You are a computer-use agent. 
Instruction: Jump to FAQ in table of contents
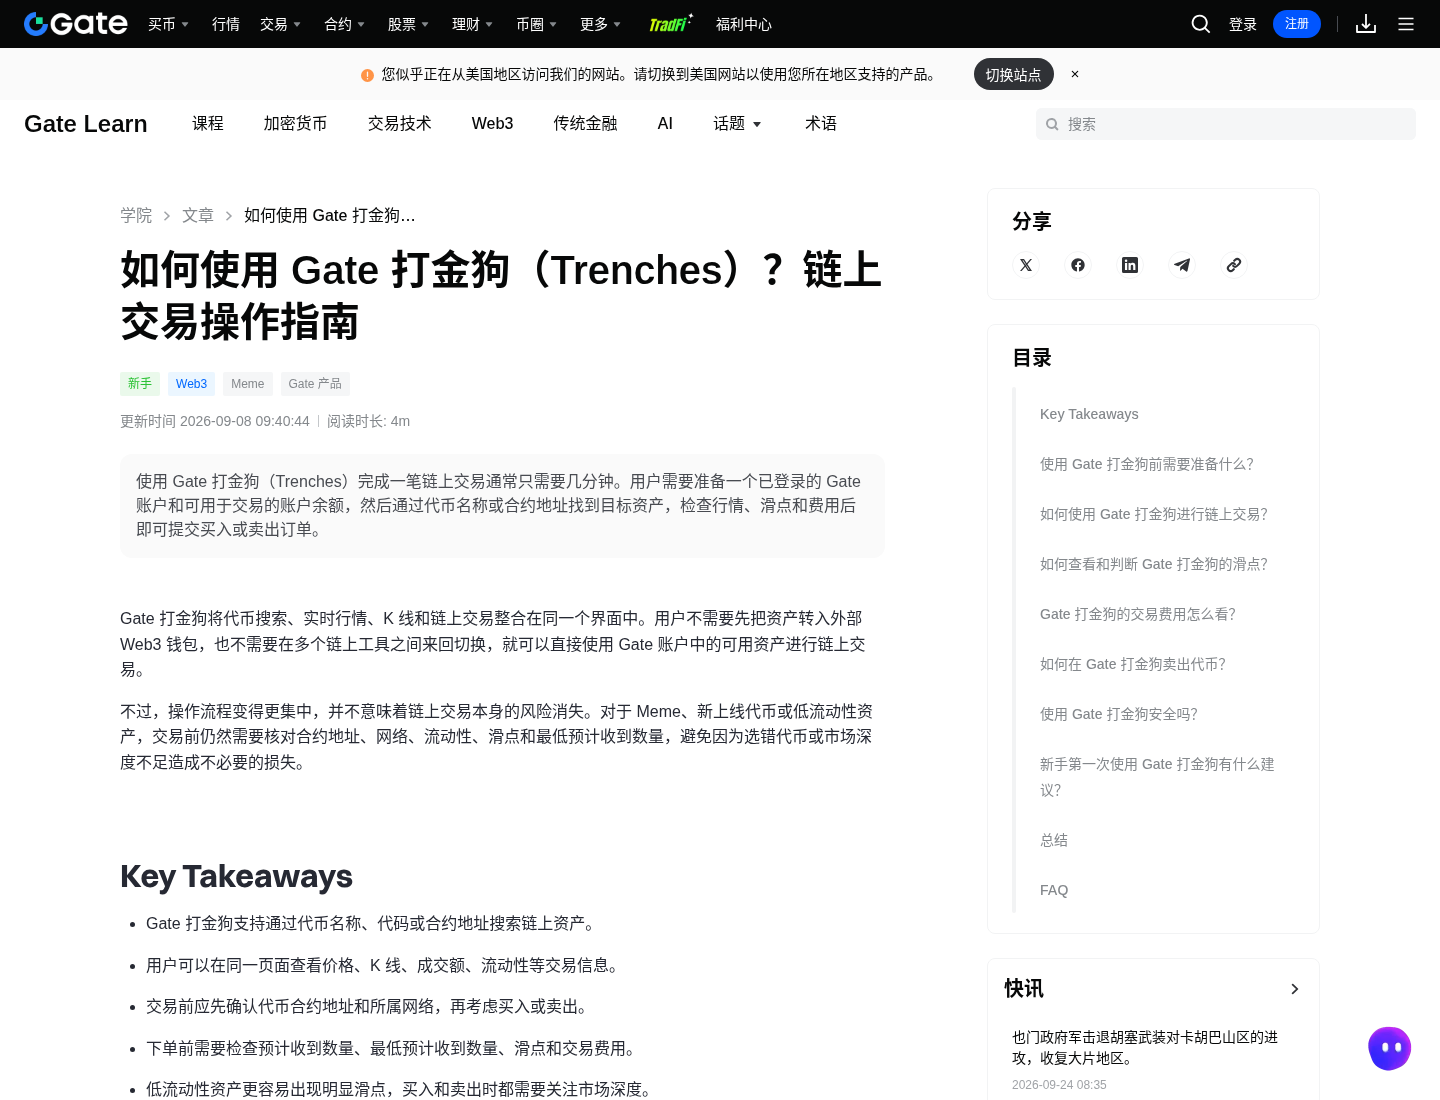pyautogui.click(x=1054, y=890)
